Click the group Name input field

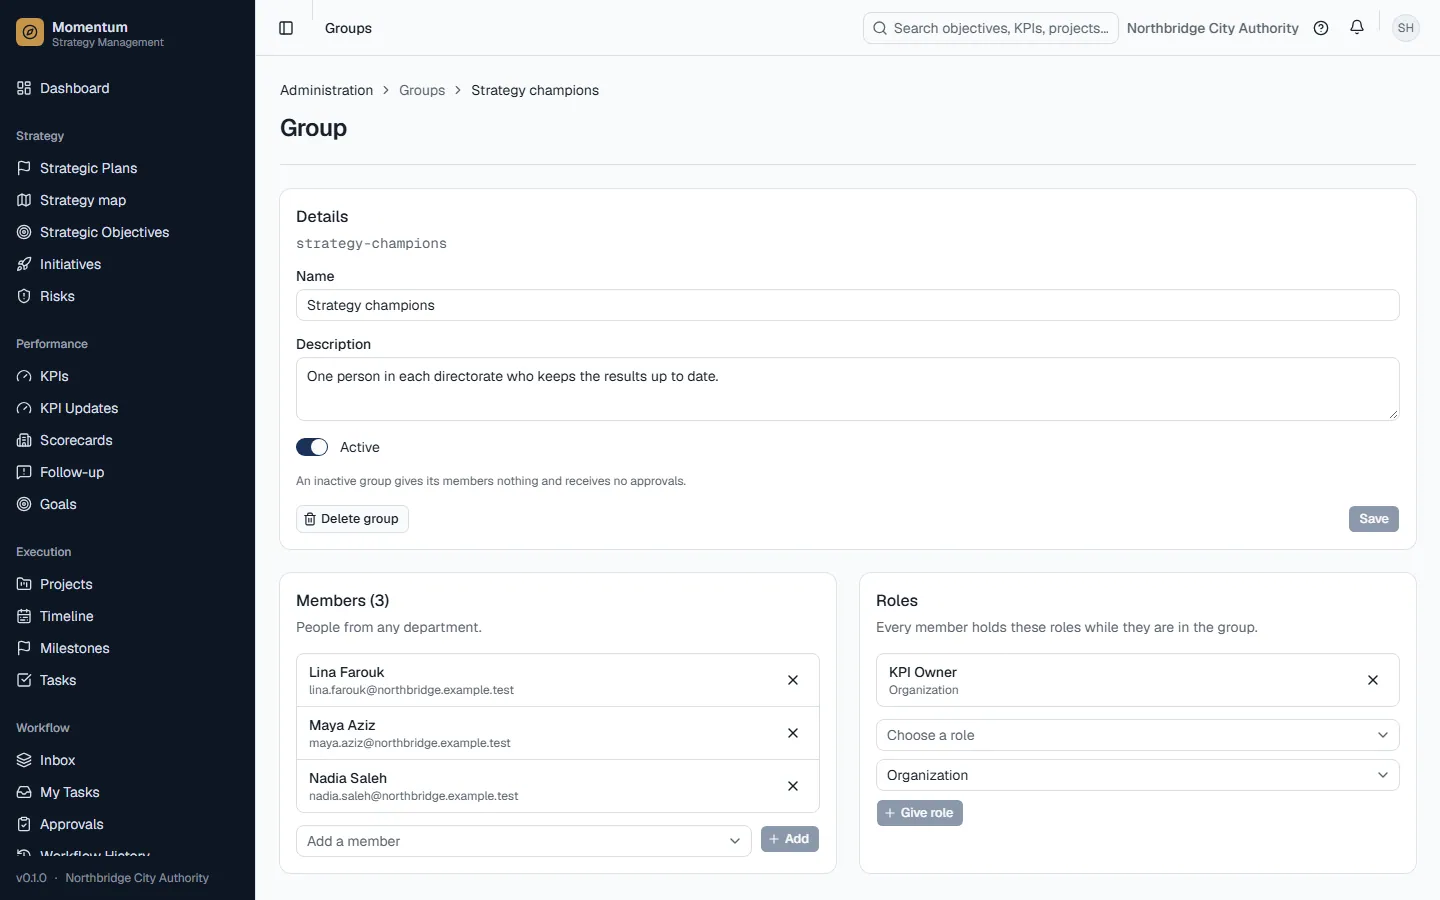[848, 305]
